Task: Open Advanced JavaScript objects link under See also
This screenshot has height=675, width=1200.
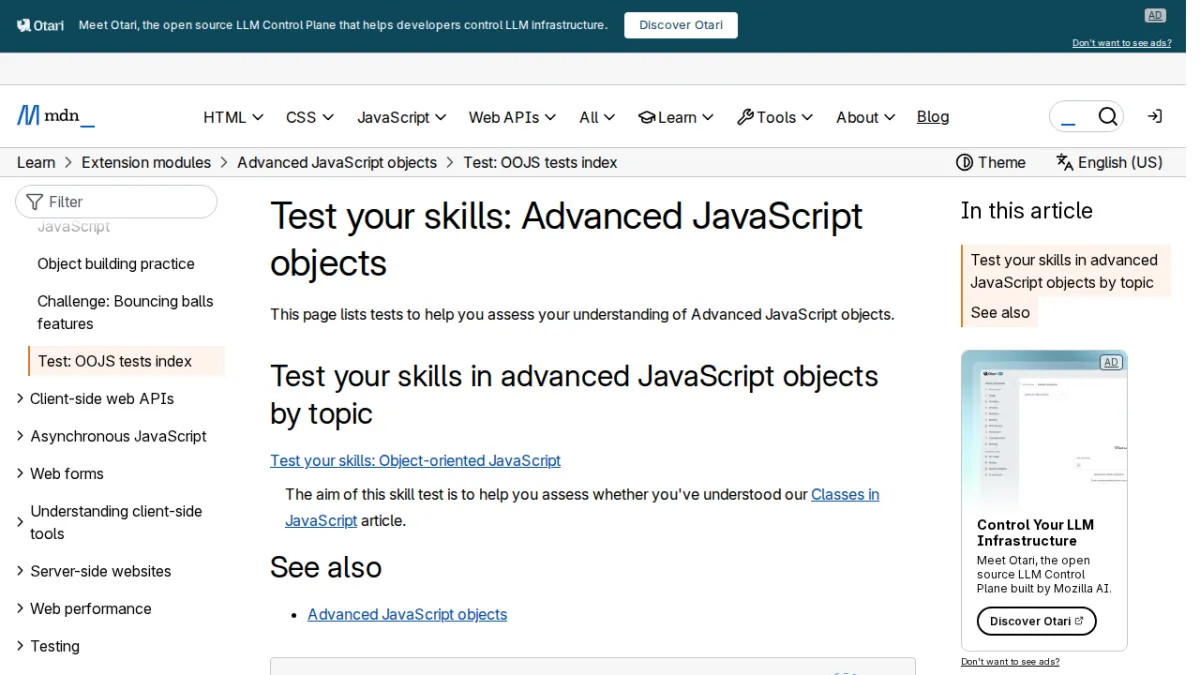Action: pyautogui.click(x=407, y=614)
